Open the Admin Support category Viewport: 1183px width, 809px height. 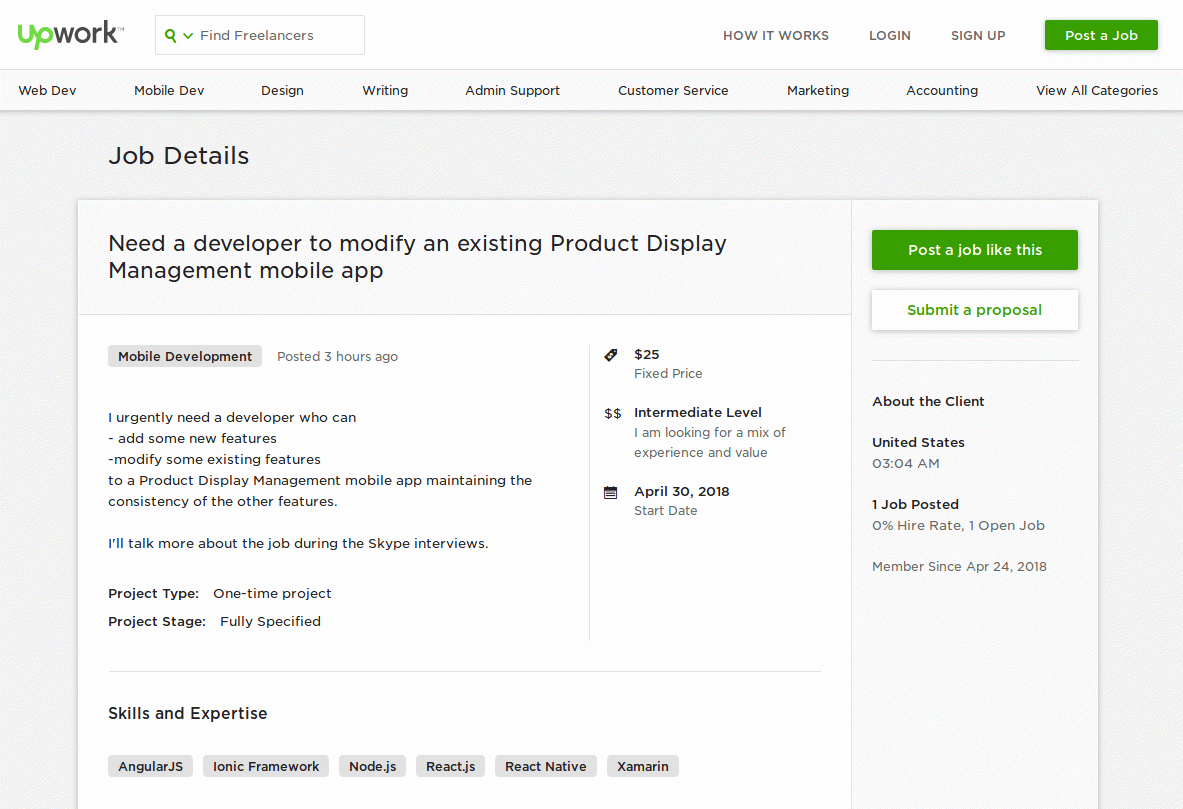(512, 91)
